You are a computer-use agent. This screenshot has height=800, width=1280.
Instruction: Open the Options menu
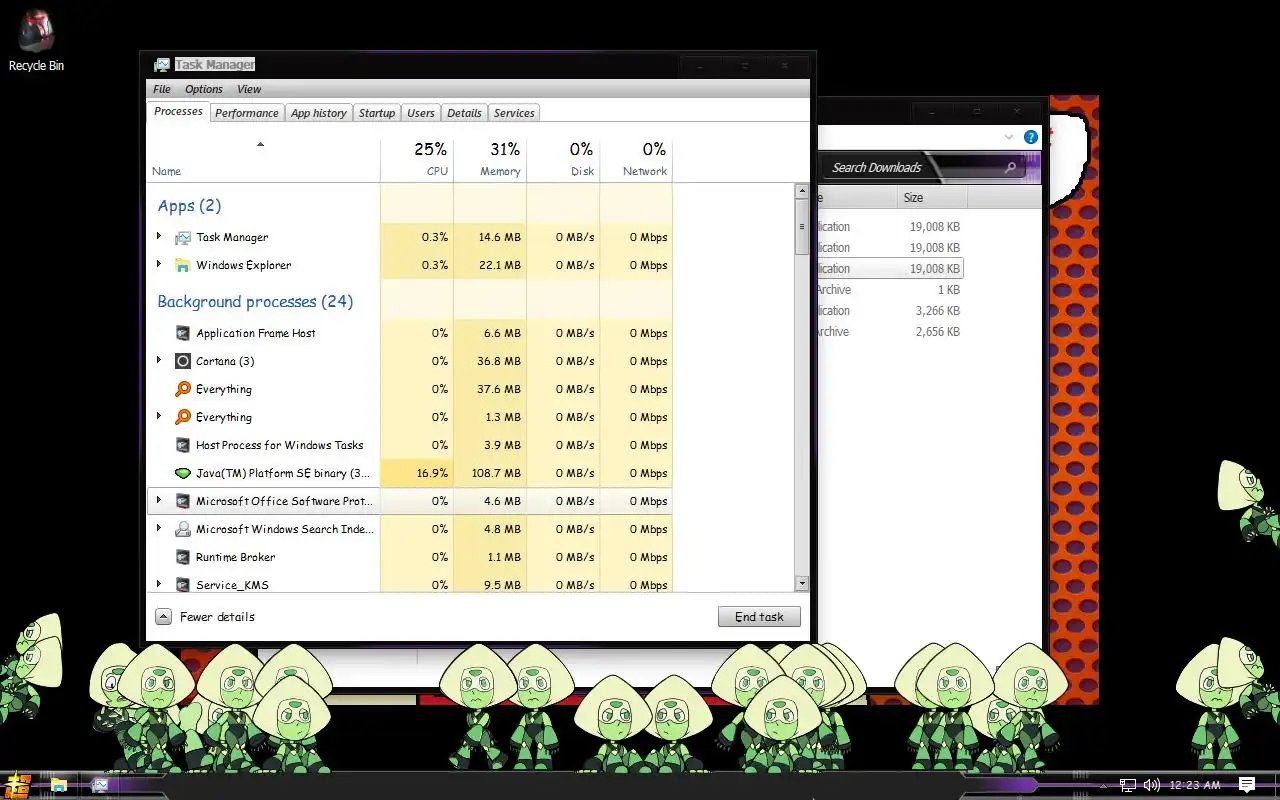tap(204, 89)
